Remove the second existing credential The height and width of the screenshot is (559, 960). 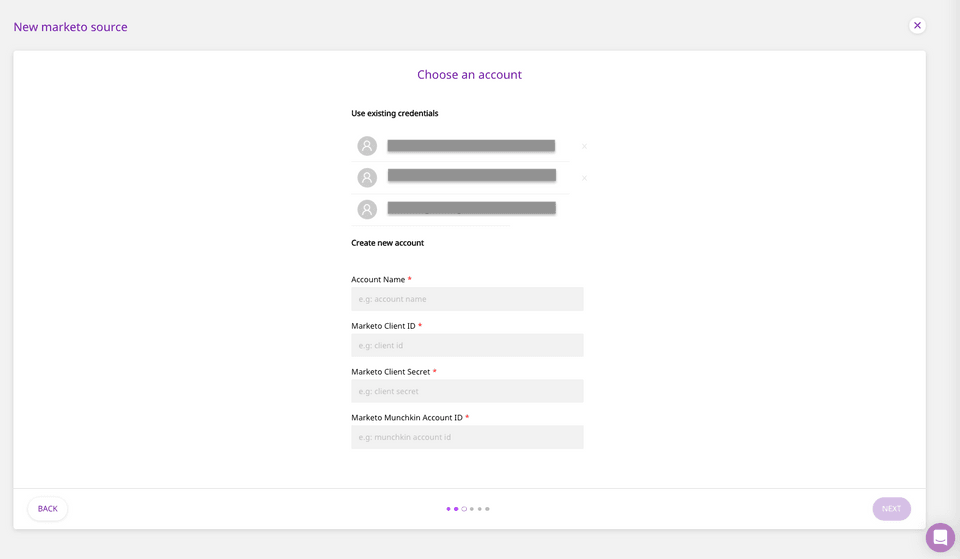[584, 178]
